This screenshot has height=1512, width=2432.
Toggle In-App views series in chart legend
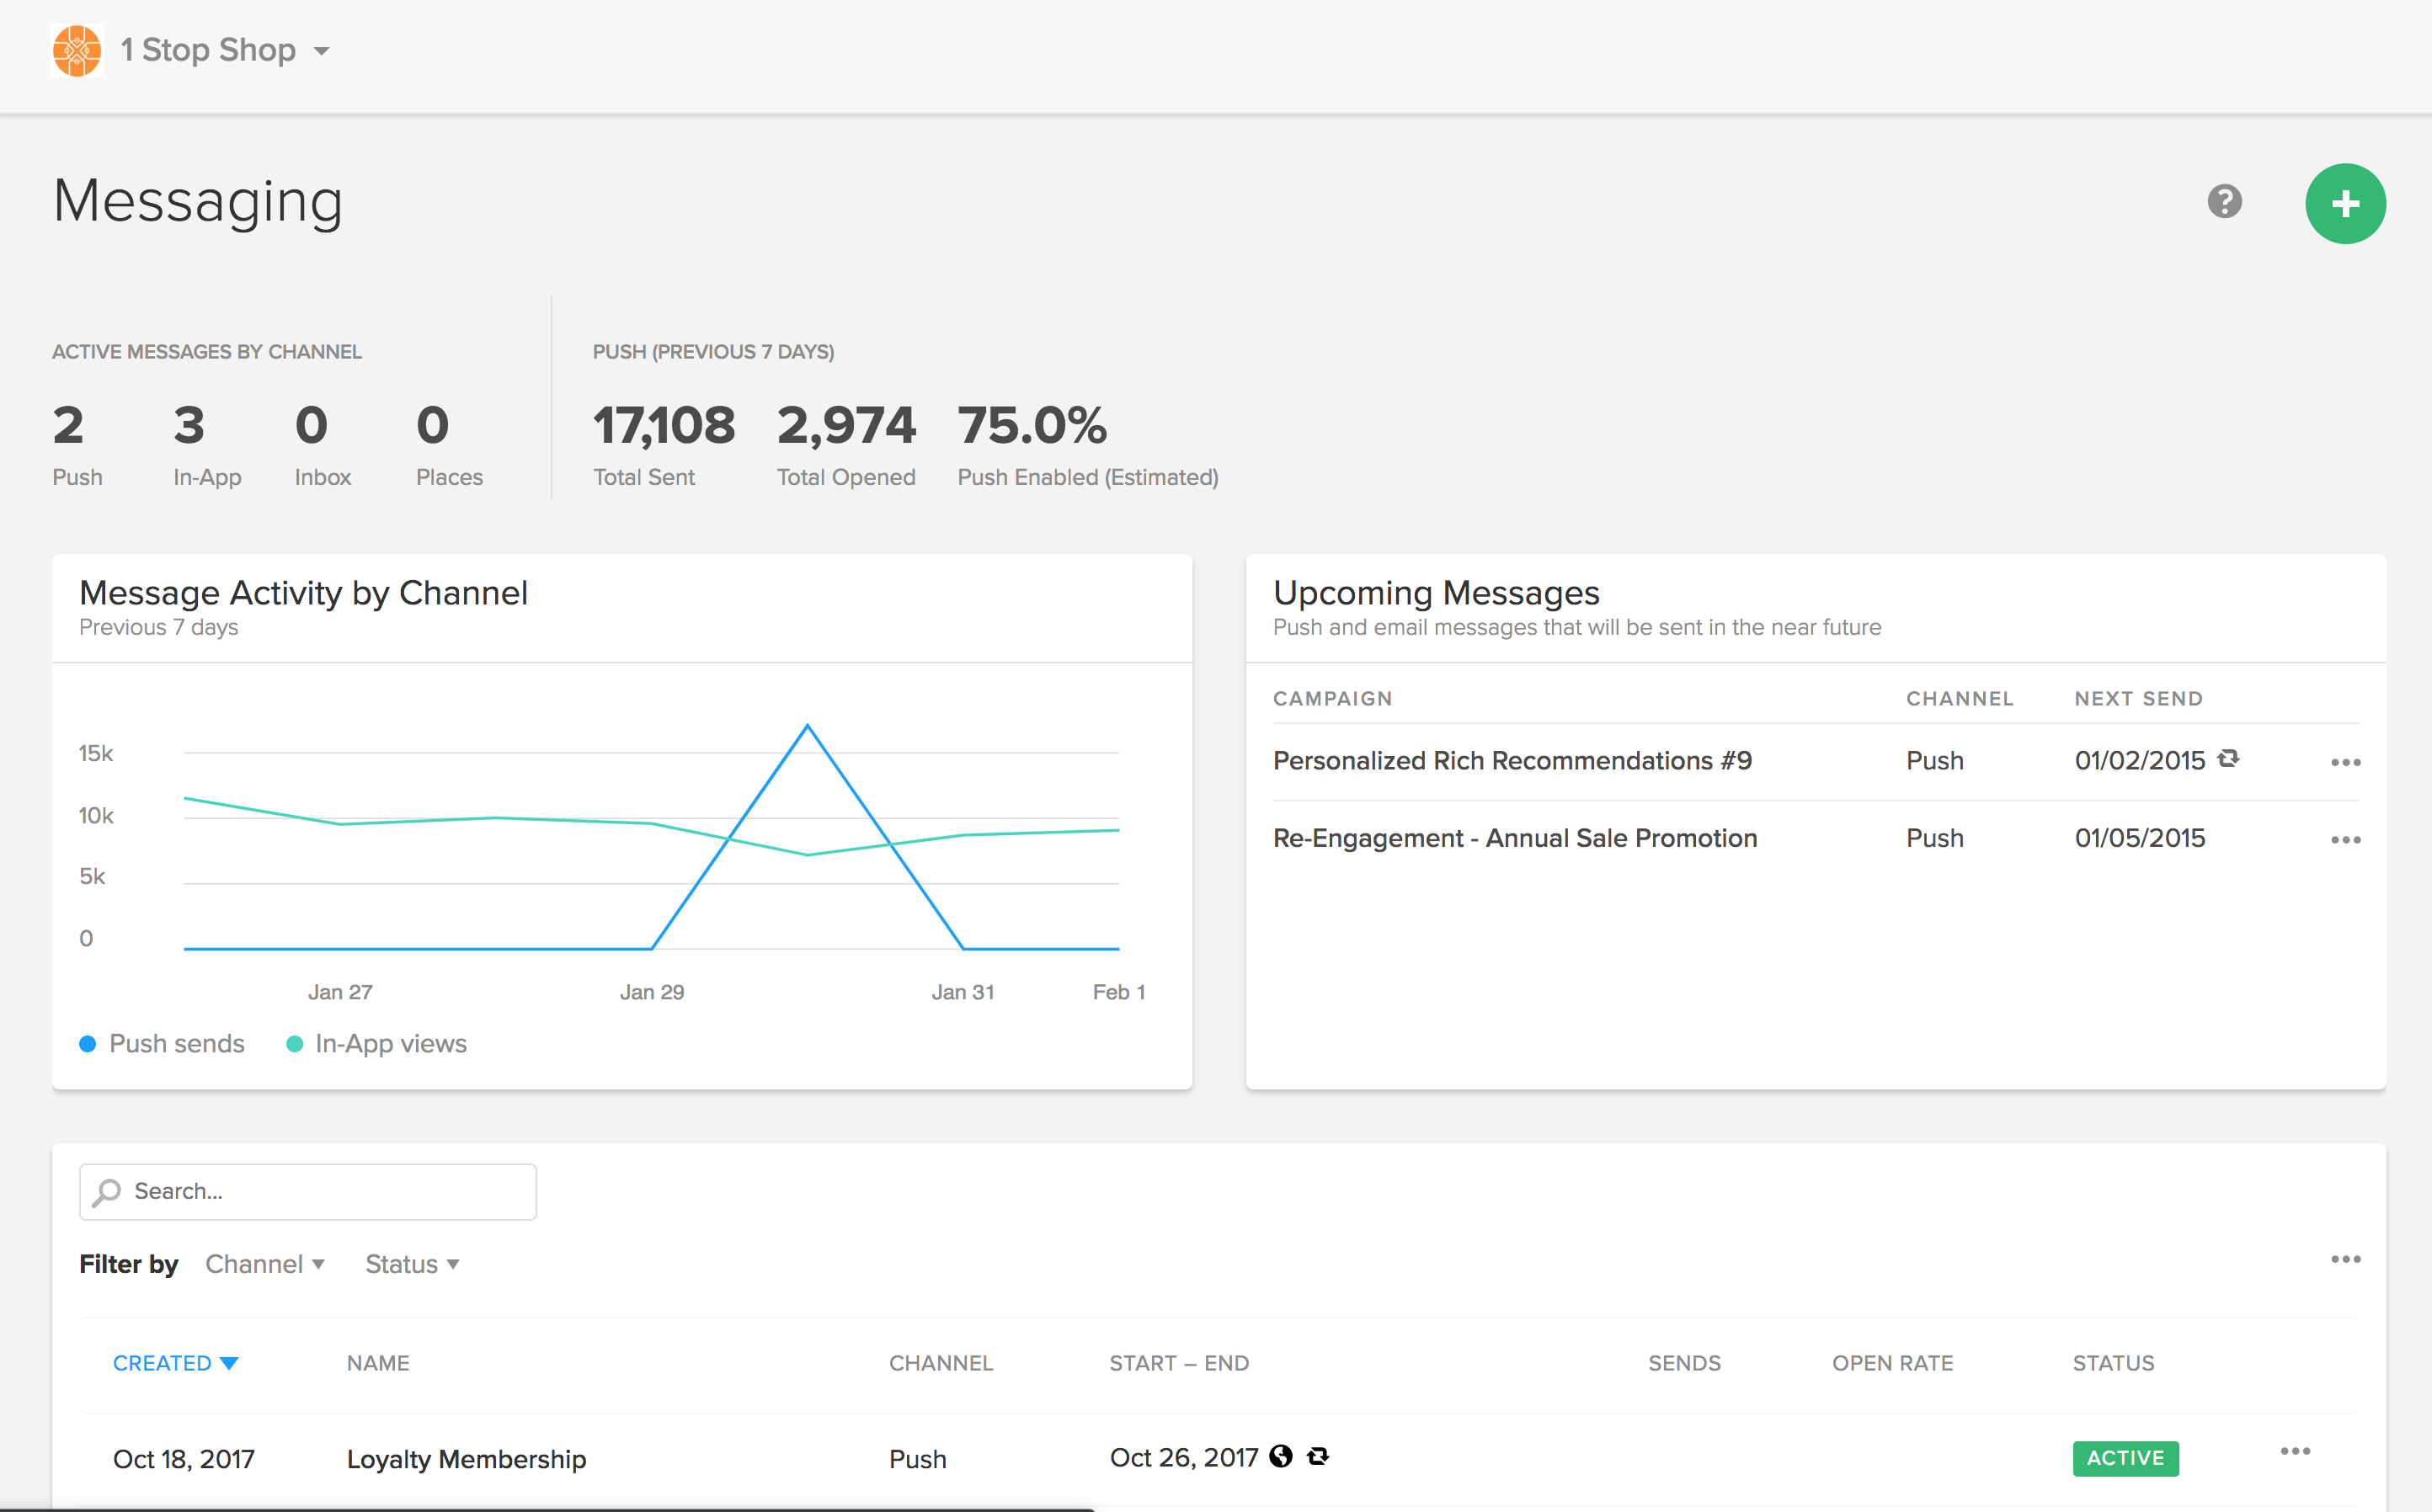point(377,1043)
